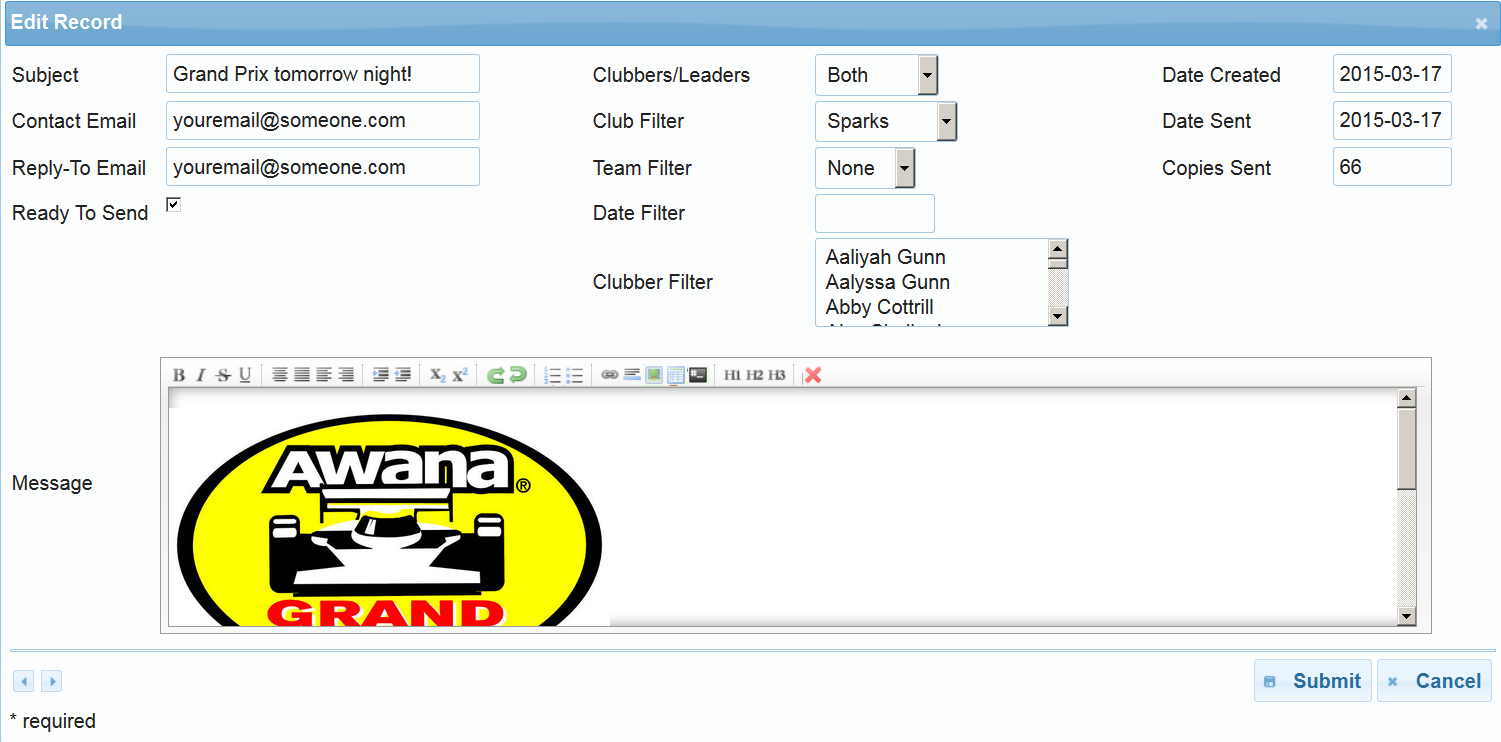Insert a hyperlink with the link icon
Screen dimensions: 1501x742
point(609,375)
